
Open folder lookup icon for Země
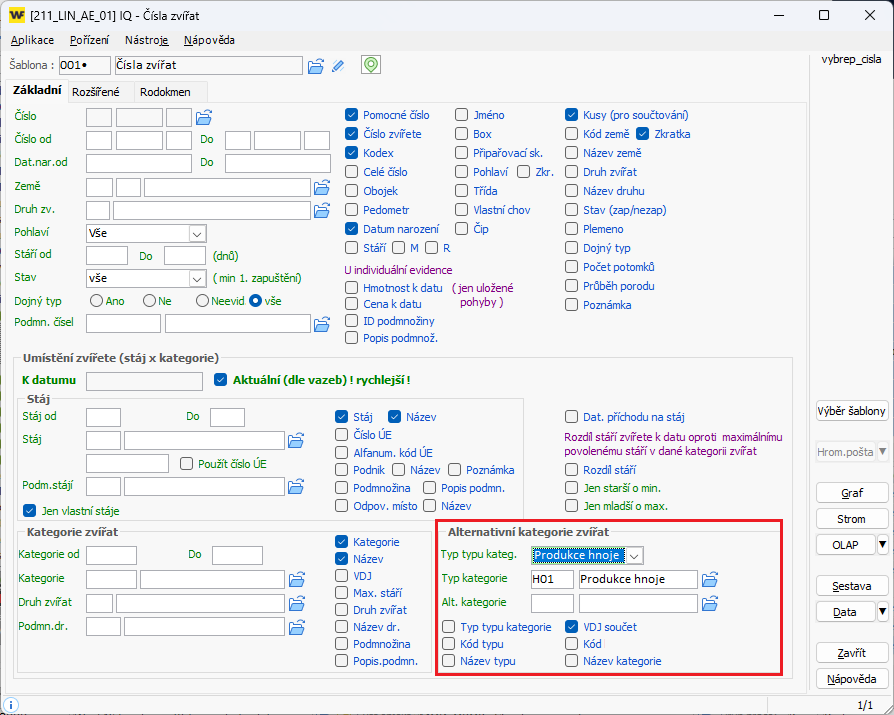coord(322,187)
